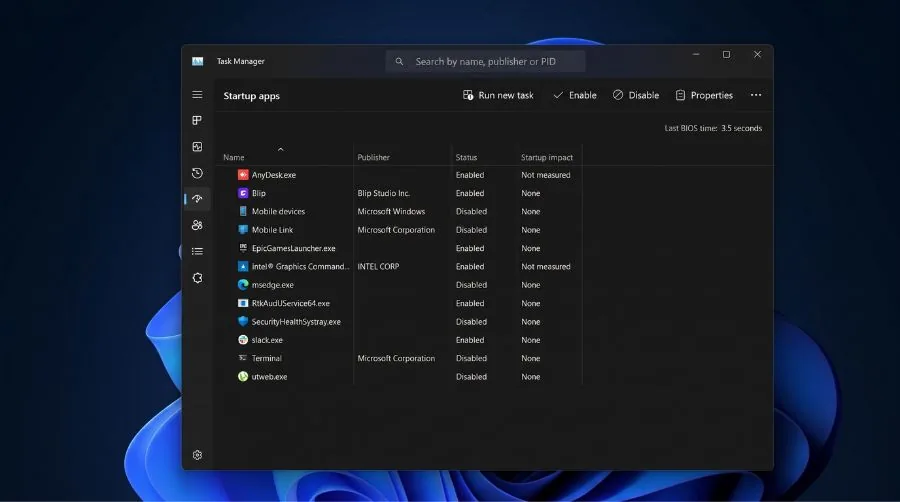Viewport: 900px width, 502px height.
Task: Select Intel Graphics Command row name
Action: [x=300, y=266]
